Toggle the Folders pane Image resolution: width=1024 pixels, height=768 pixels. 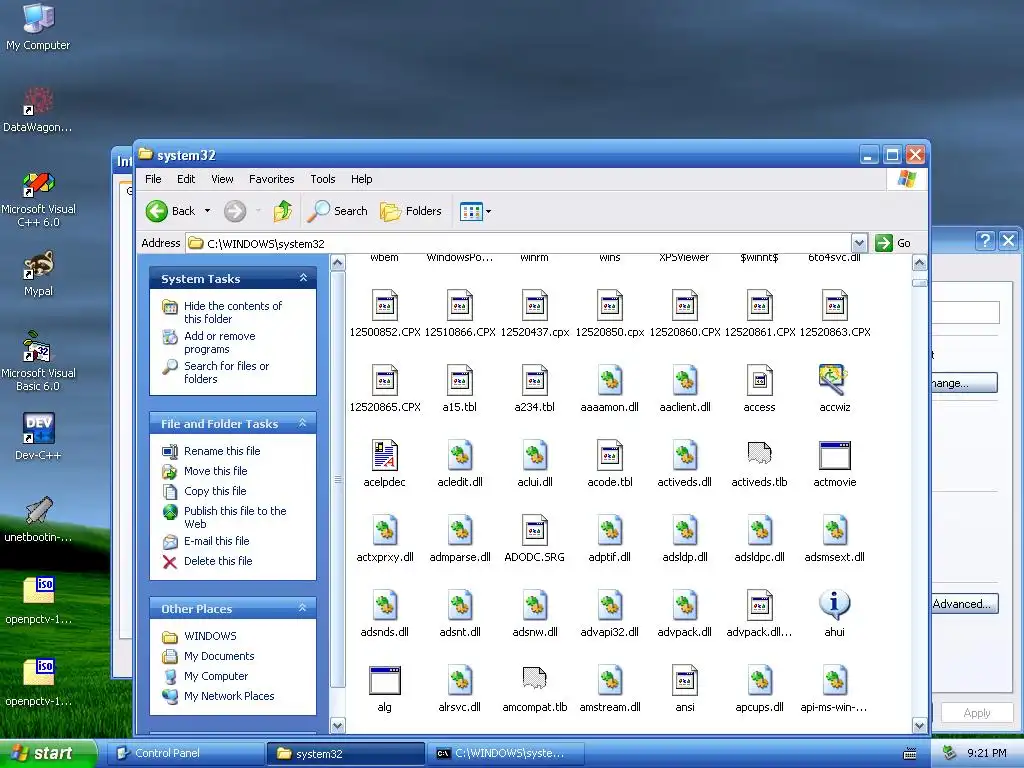pos(411,211)
